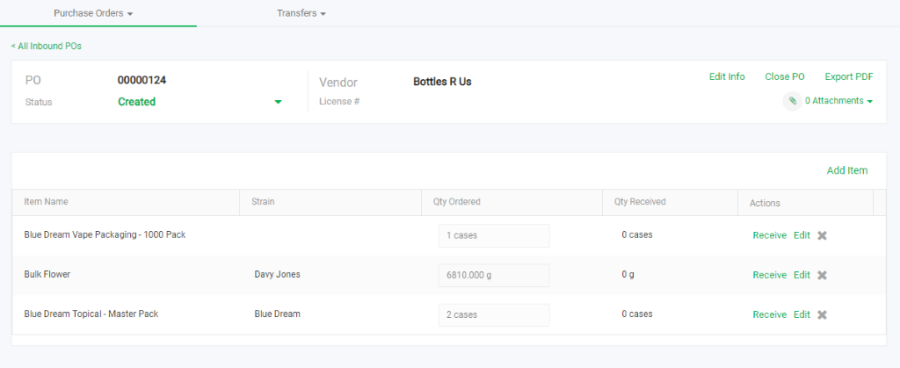Export the PO as PDF
This screenshot has height=368, width=900.
tap(849, 77)
